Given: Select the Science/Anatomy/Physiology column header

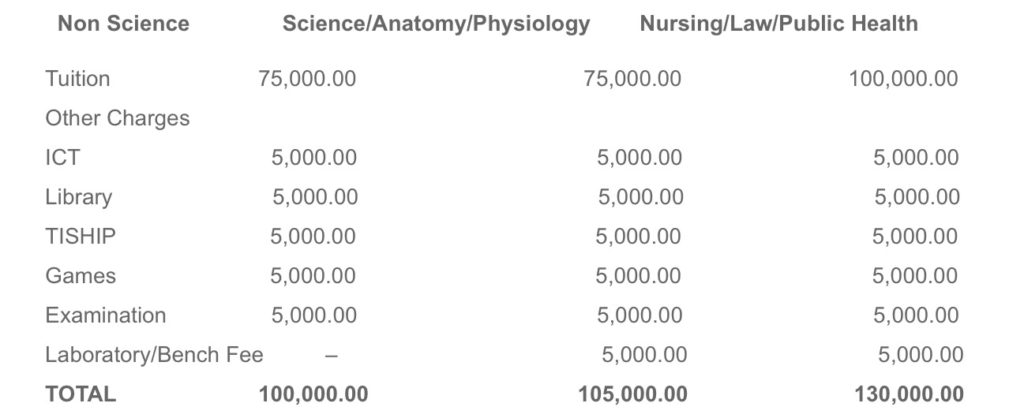Looking at the screenshot, I should tap(436, 24).
